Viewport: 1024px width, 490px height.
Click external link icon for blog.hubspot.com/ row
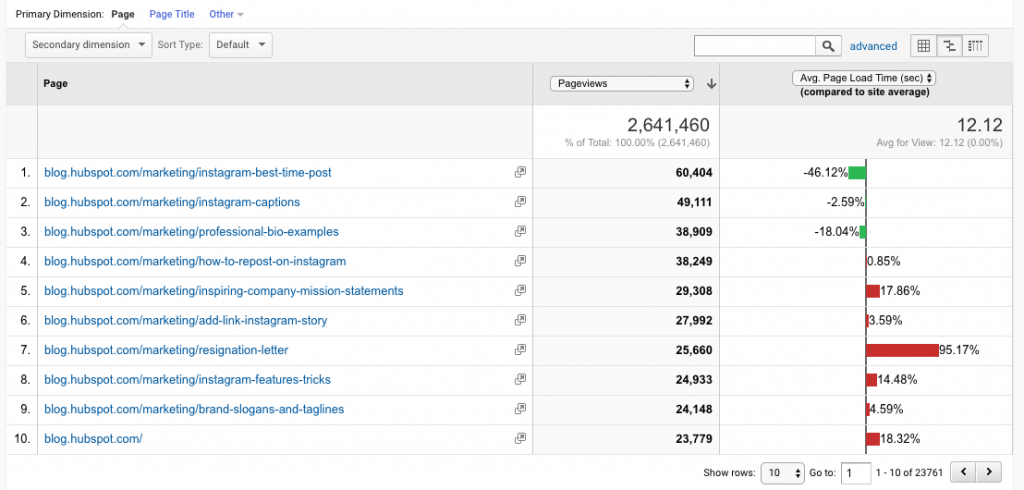[520, 439]
